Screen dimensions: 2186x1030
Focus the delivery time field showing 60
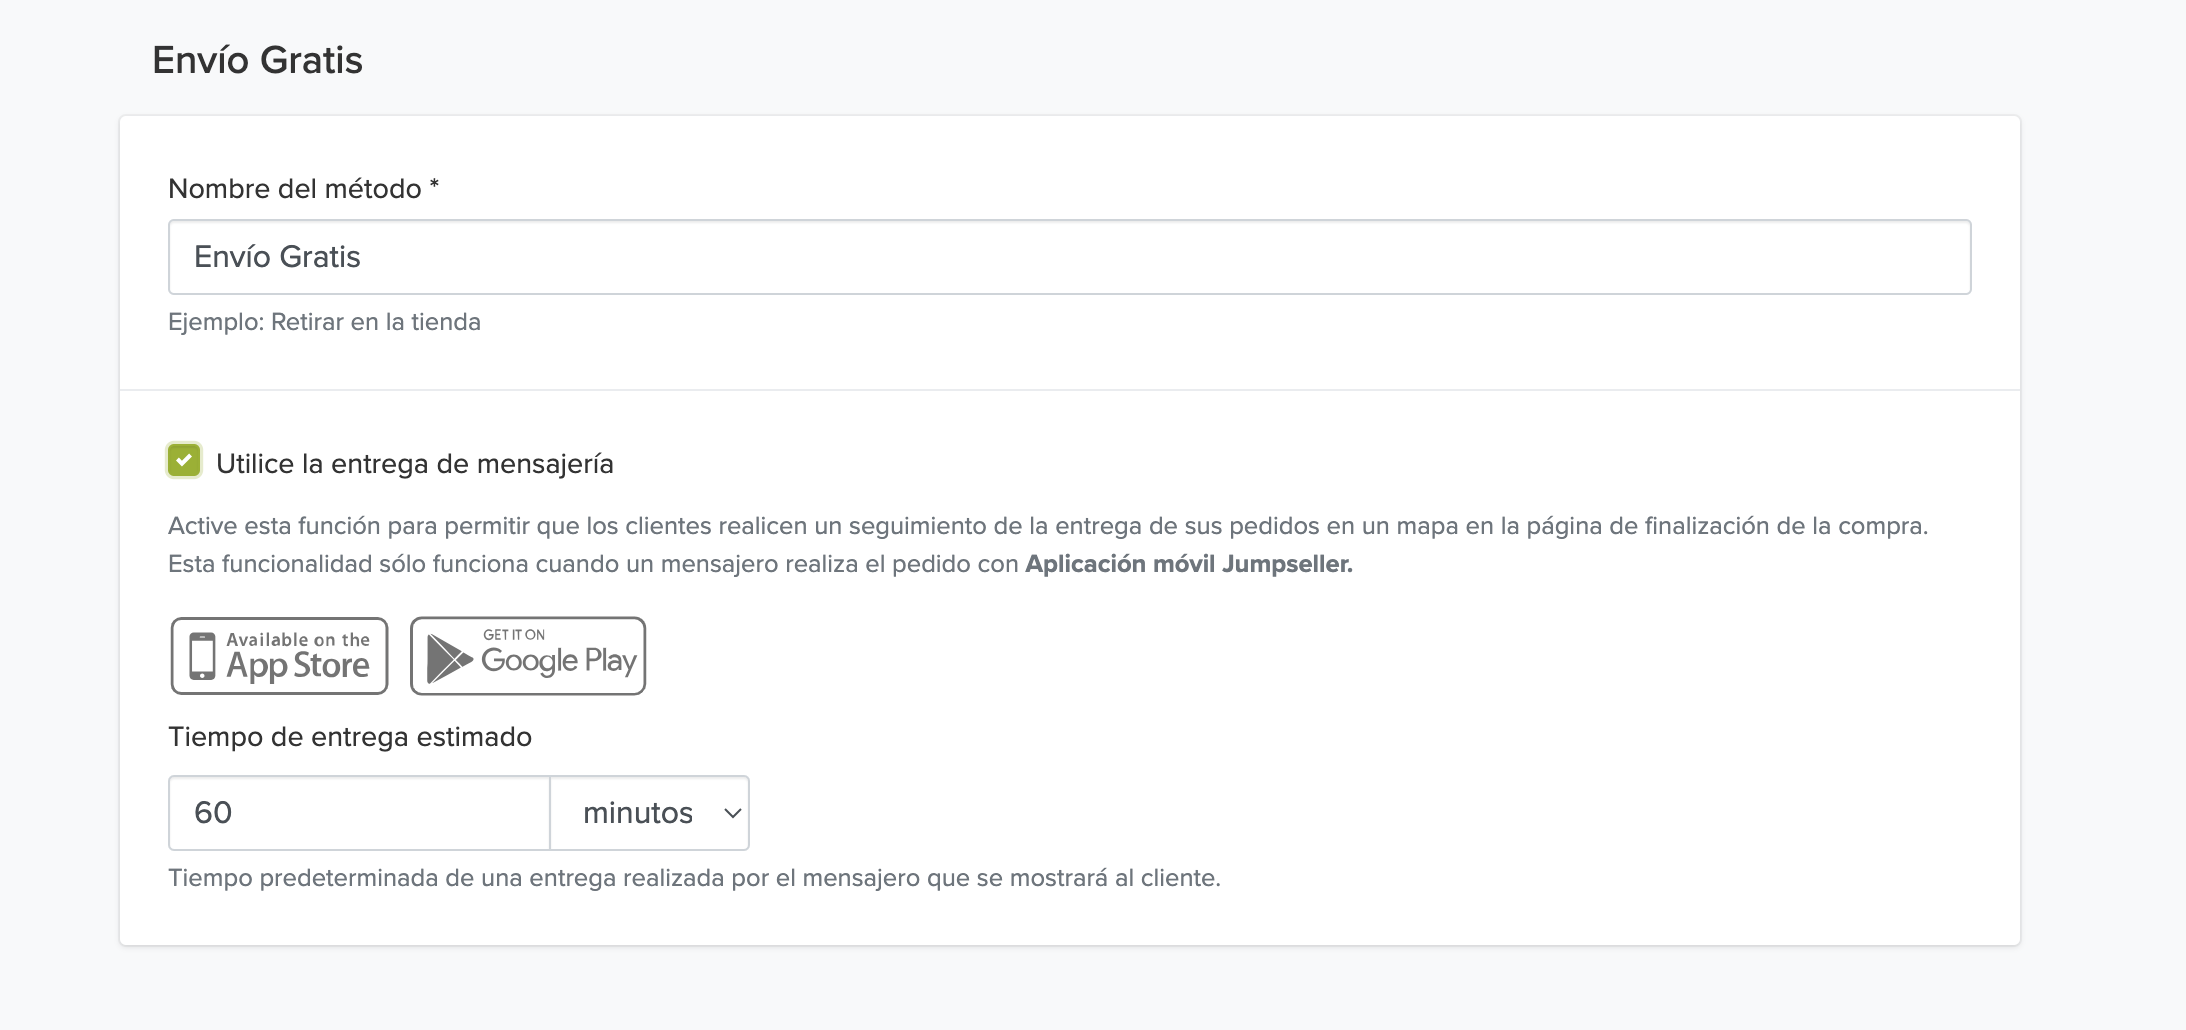point(359,813)
